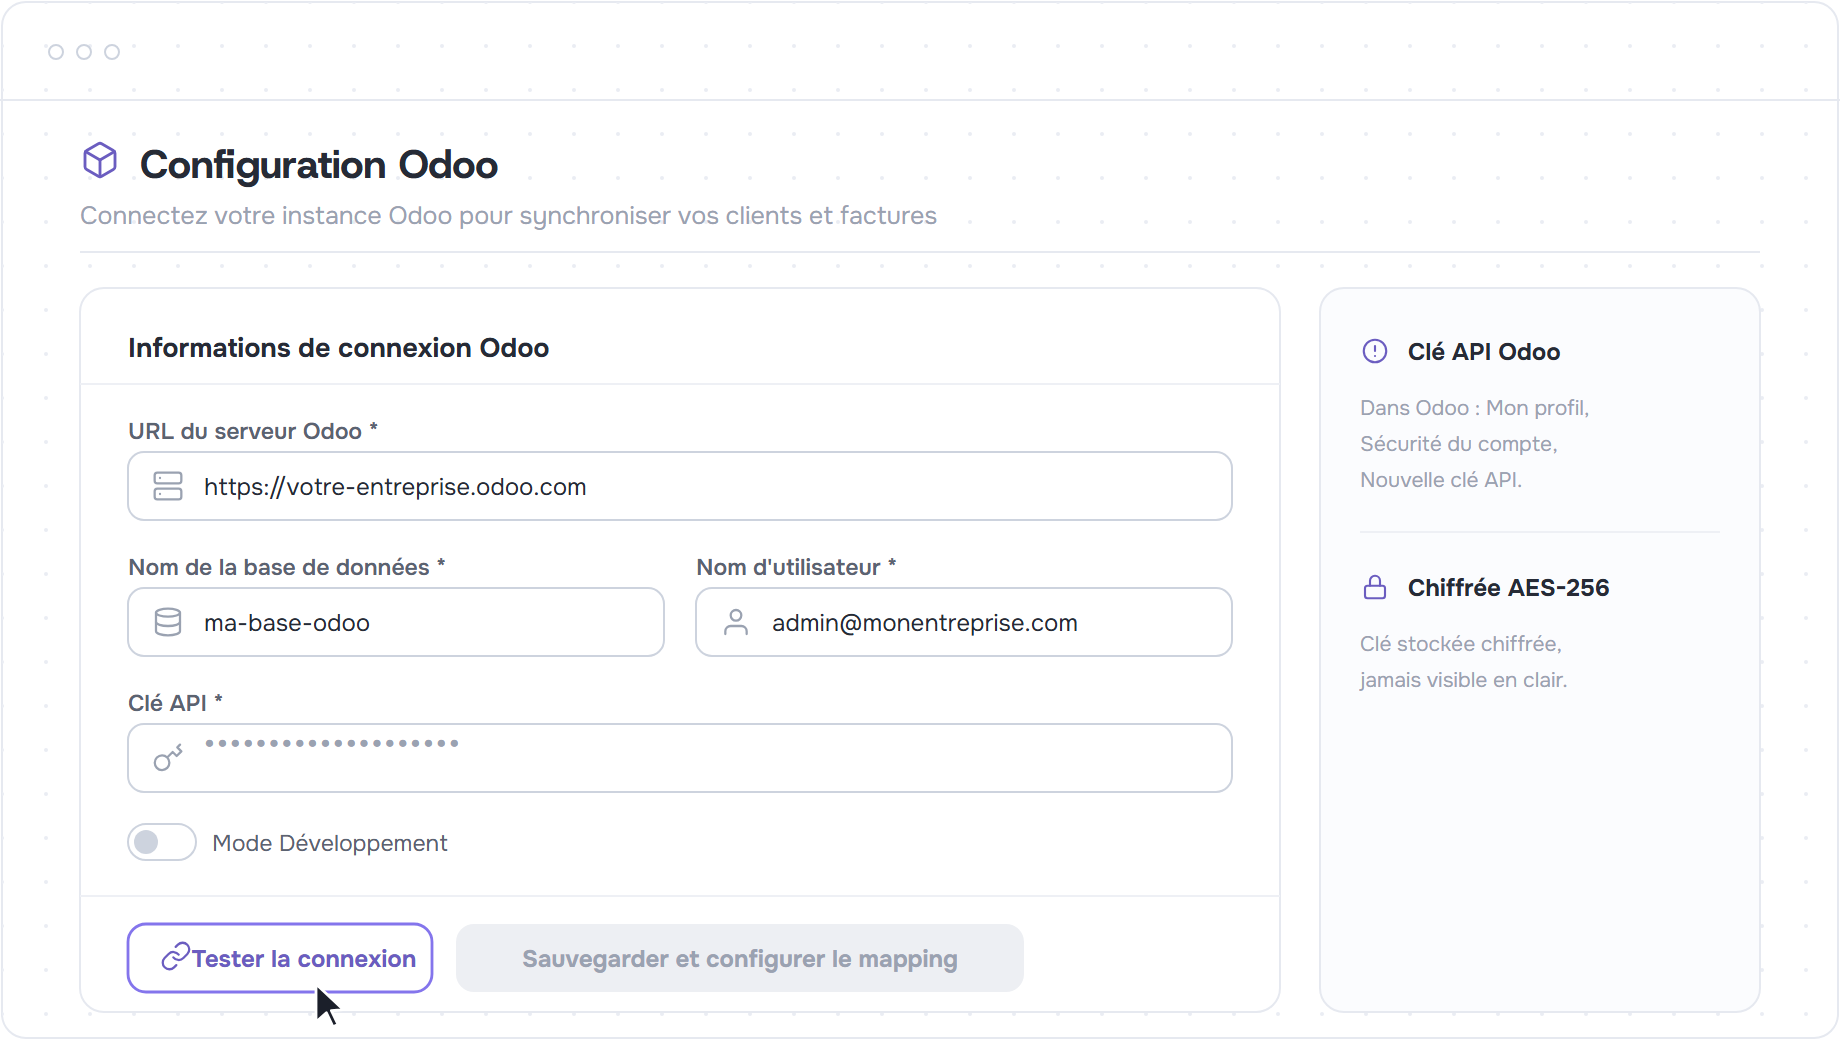The image size is (1840, 1040).
Task: Click the Nom d'utilisateur label
Action: click(796, 567)
